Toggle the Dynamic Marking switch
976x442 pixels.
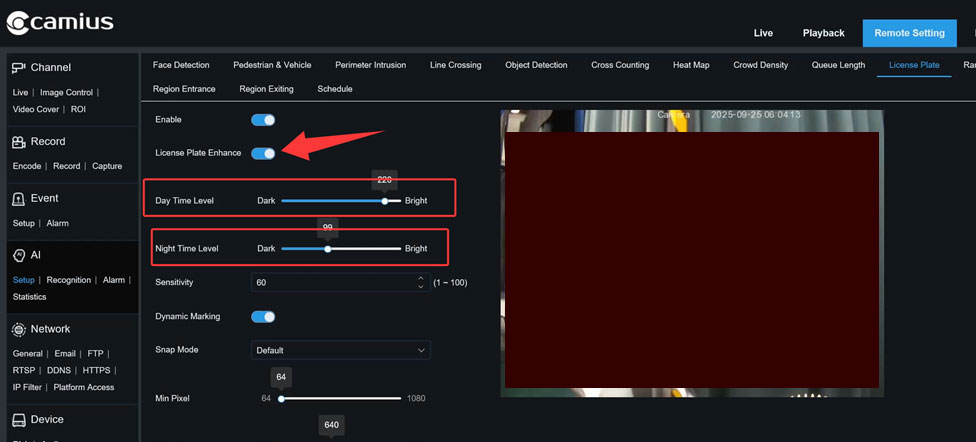click(263, 317)
